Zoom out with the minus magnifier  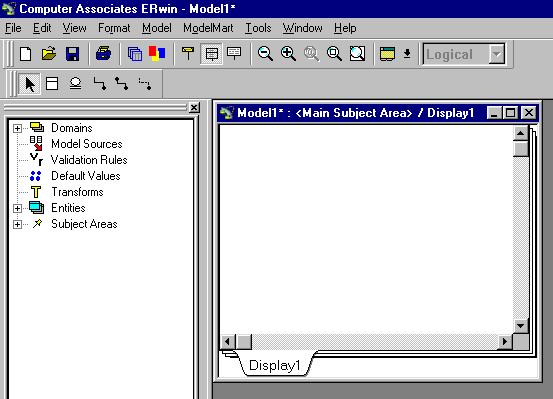pos(265,54)
